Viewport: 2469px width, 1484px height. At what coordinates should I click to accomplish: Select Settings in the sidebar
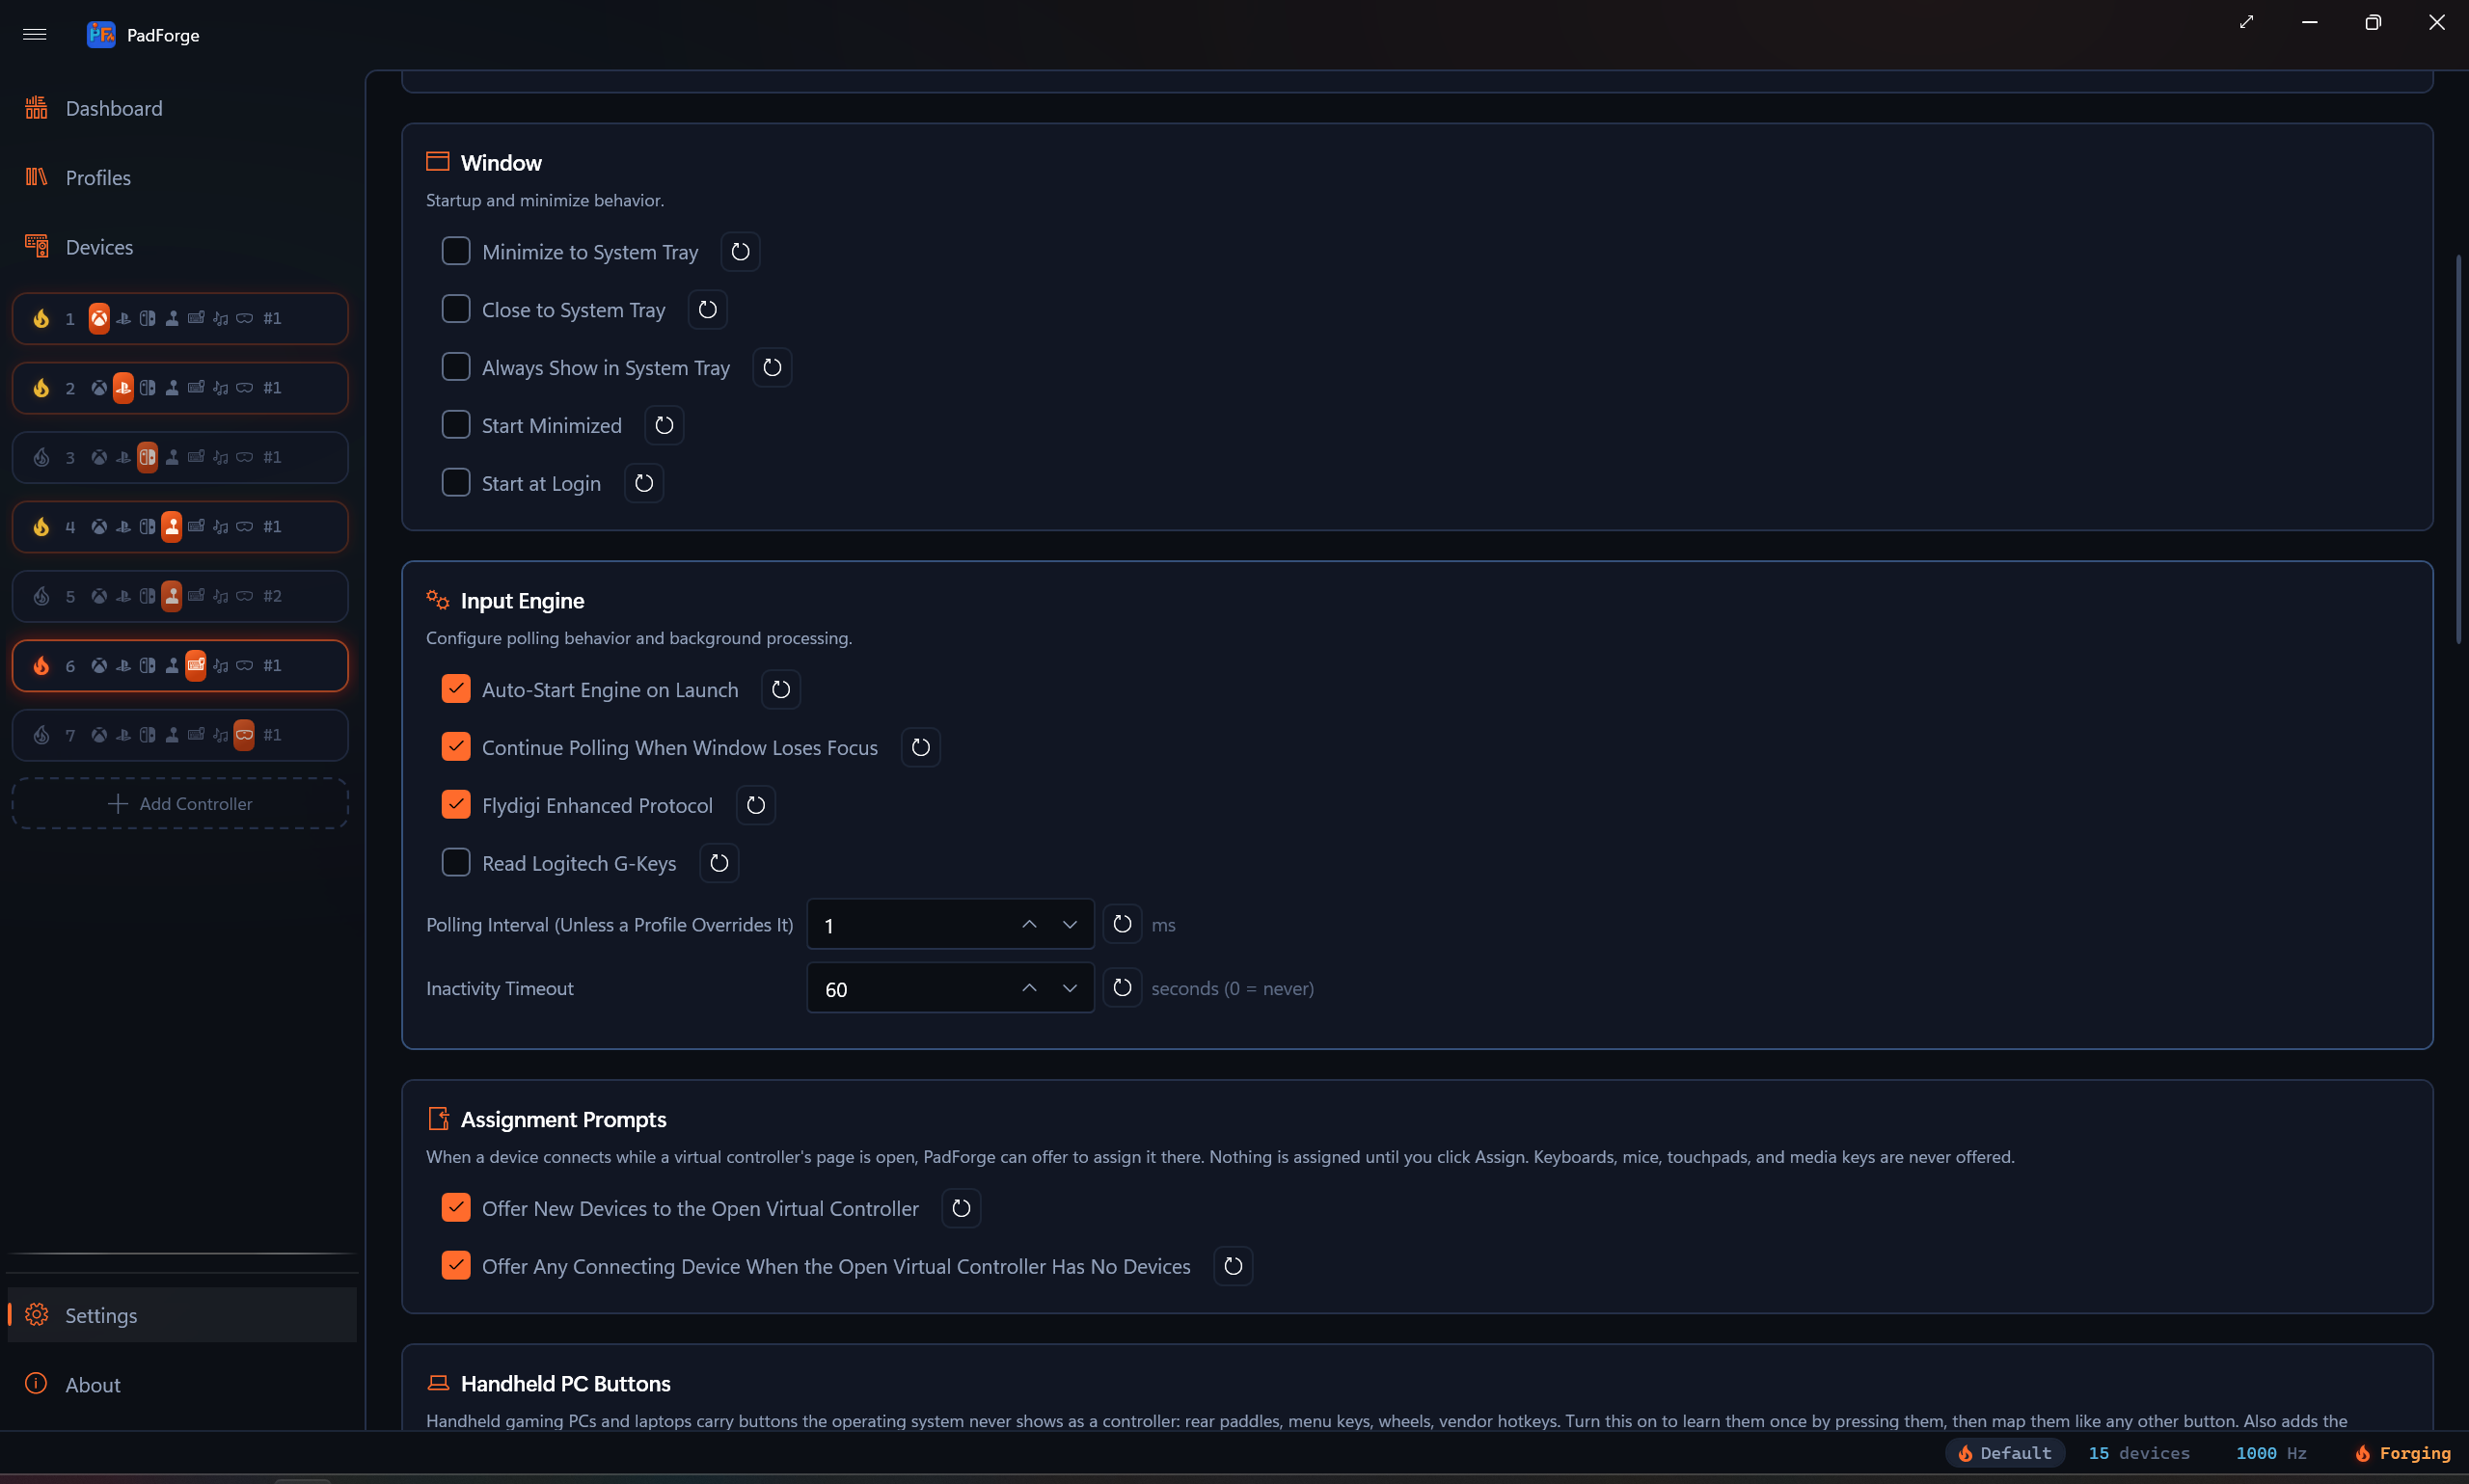(182, 1316)
